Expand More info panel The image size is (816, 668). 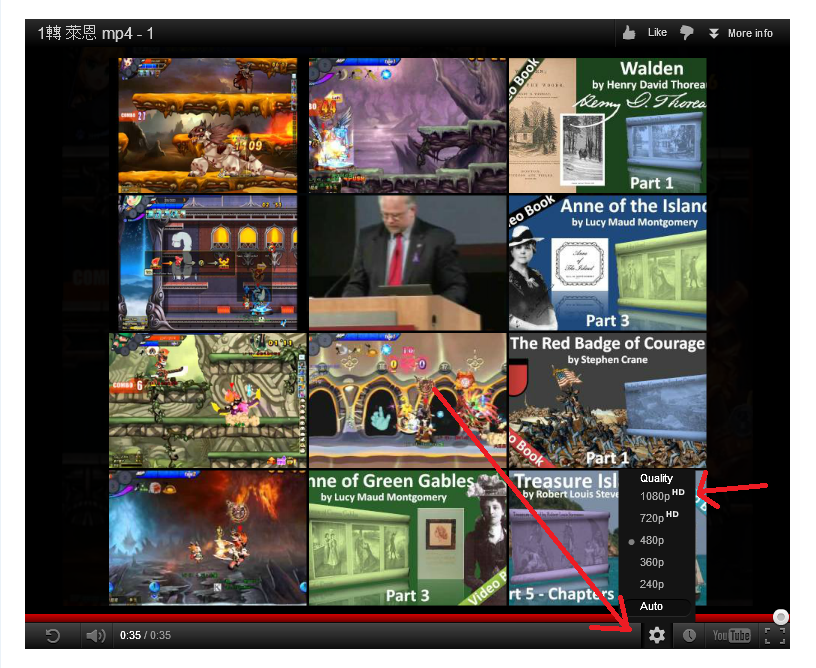[x=741, y=33]
